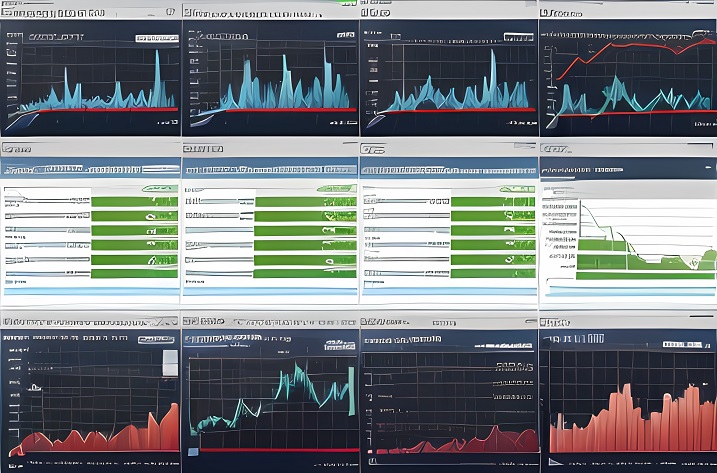The width and height of the screenshot is (717, 473).
Task: Select the title tab of the top-right chart panel
Action: pyautogui.click(x=566, y=14)
